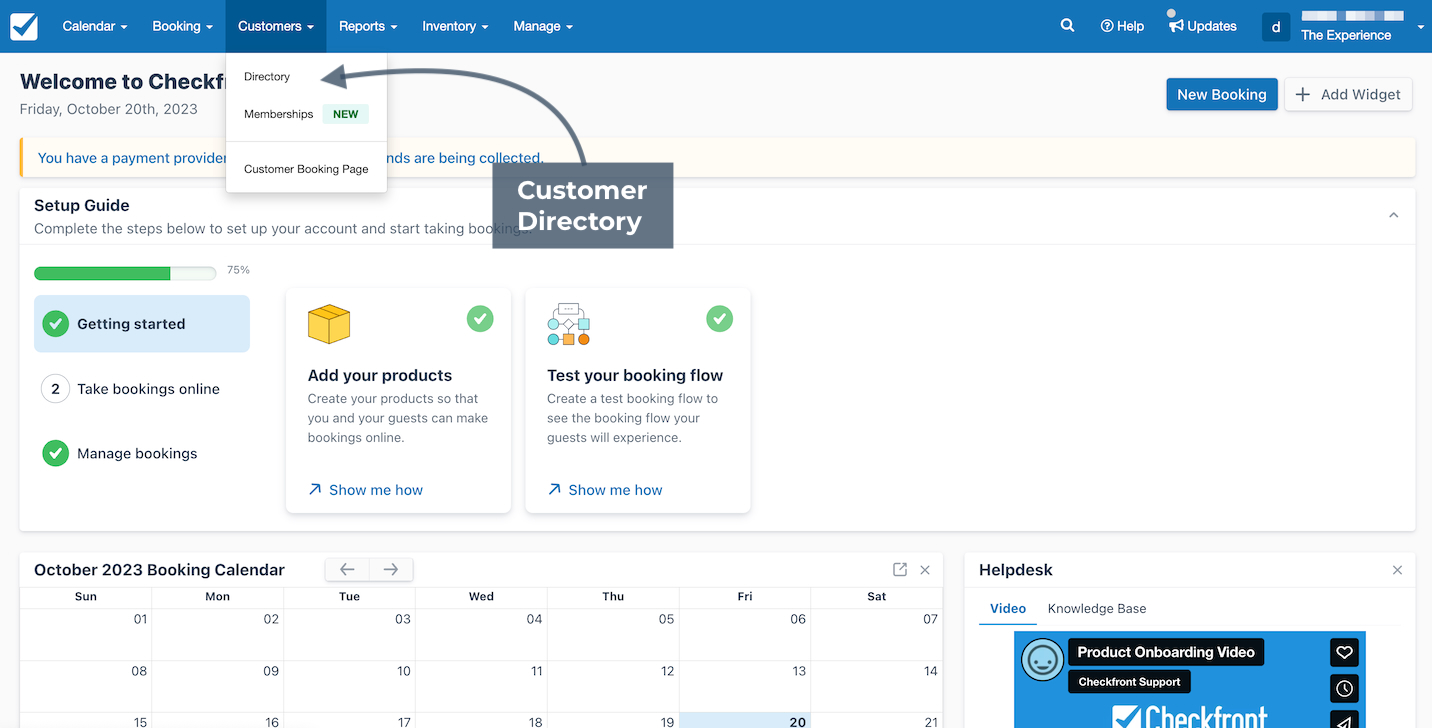
Task: Click the Manage bookings green checkmark
Action: 55,453
